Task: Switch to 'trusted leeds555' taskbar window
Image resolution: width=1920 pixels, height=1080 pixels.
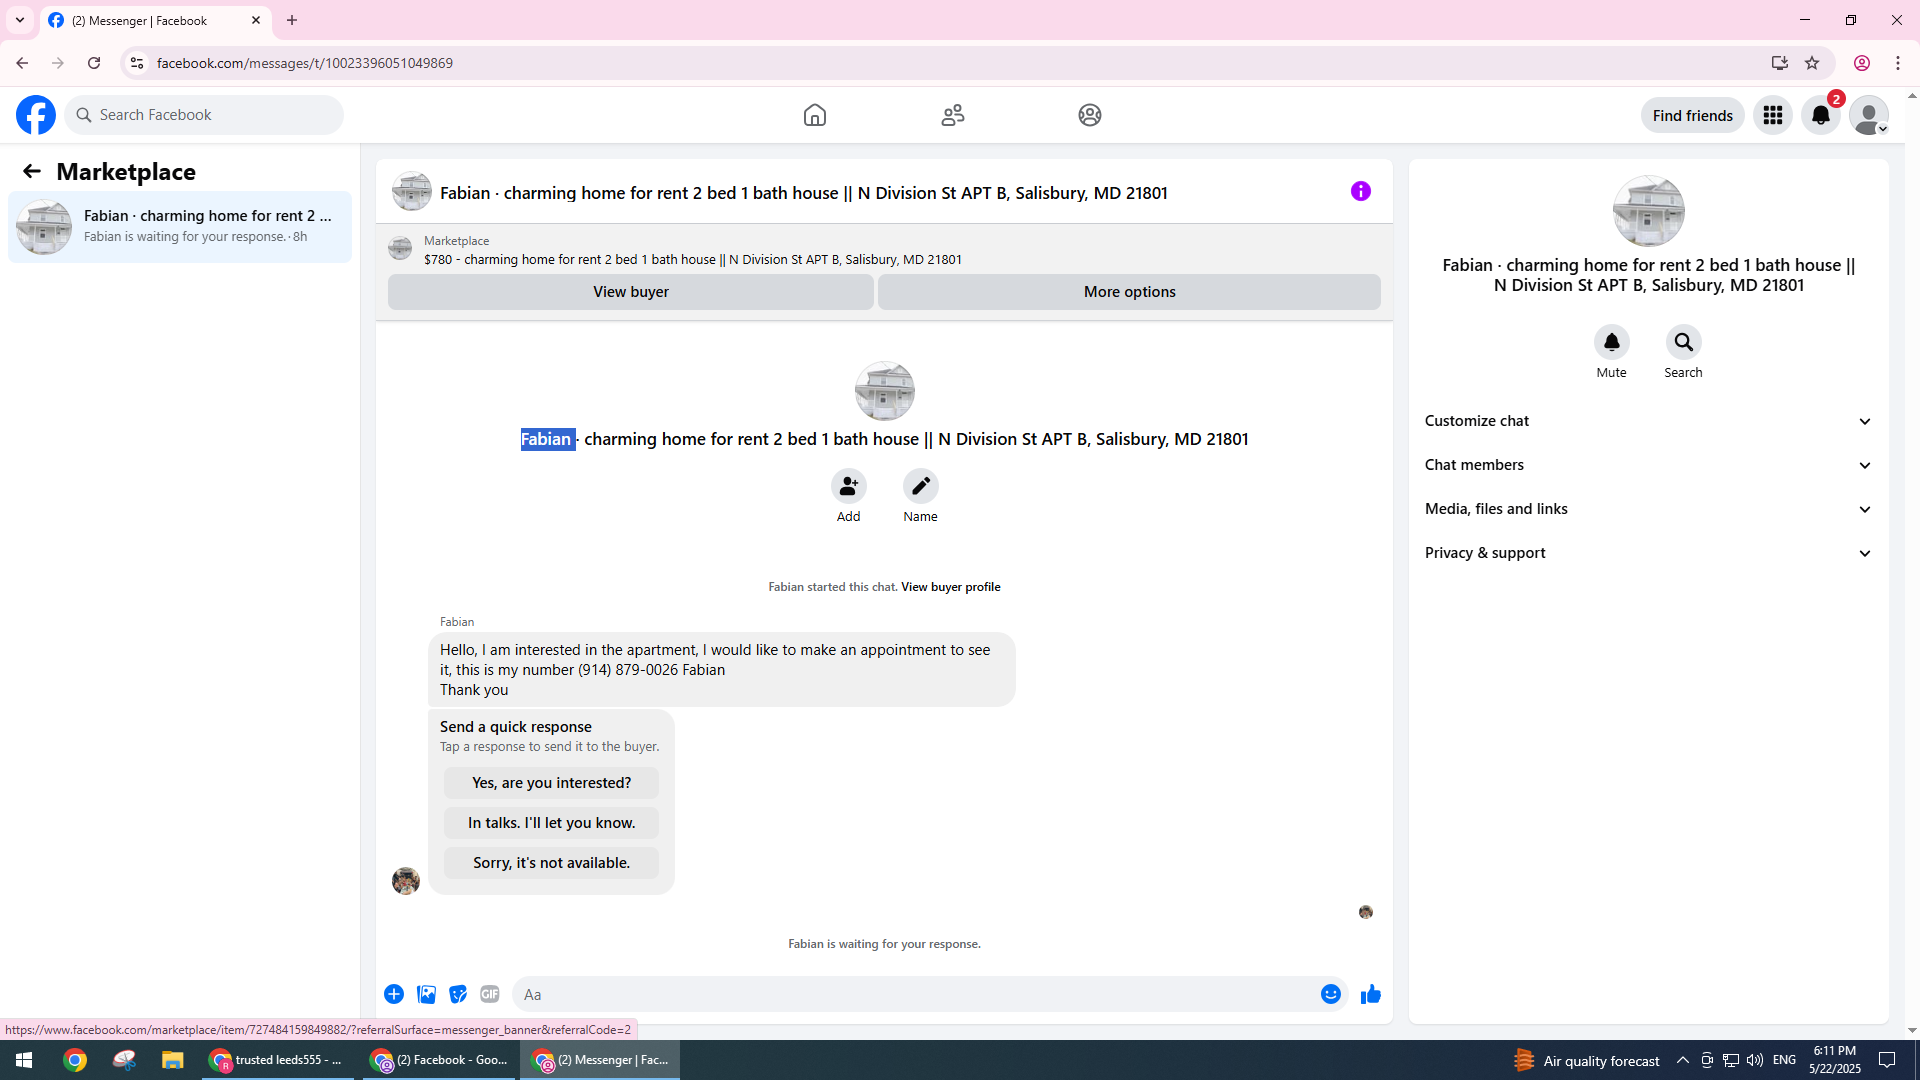Action: point(278,1060)
